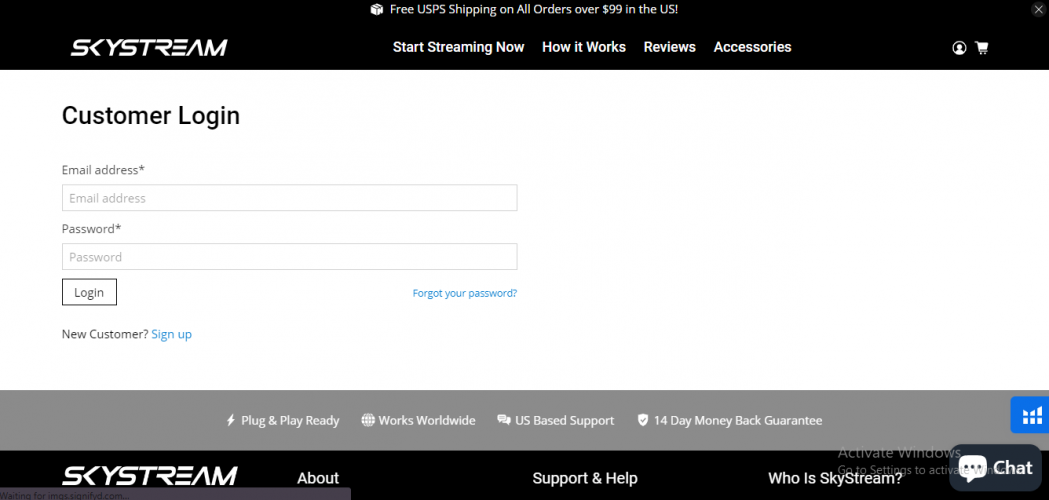The height and width of the screenshot is (500, 1049).
Task: Click the Works Worldwide text
Action: click(427, 421)
